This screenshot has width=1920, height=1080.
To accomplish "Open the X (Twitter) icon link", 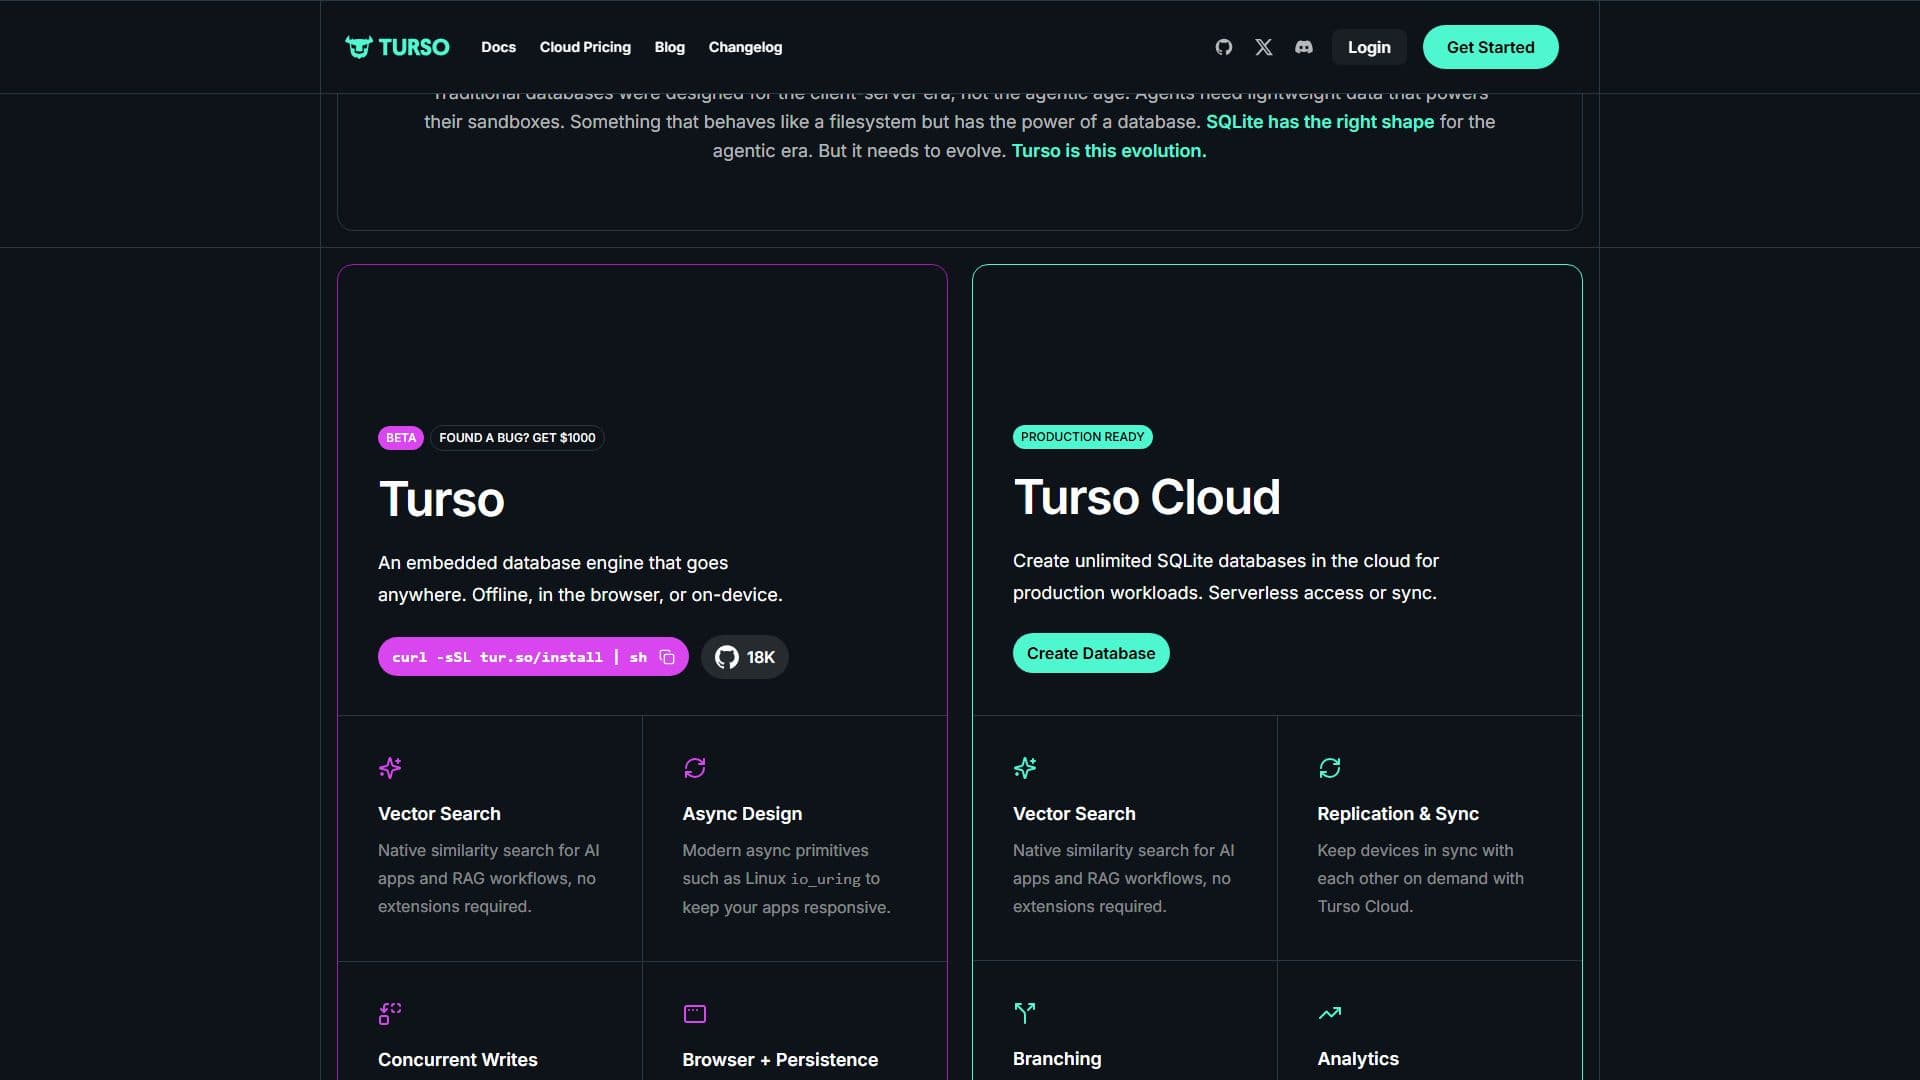I will [1264, 47].
